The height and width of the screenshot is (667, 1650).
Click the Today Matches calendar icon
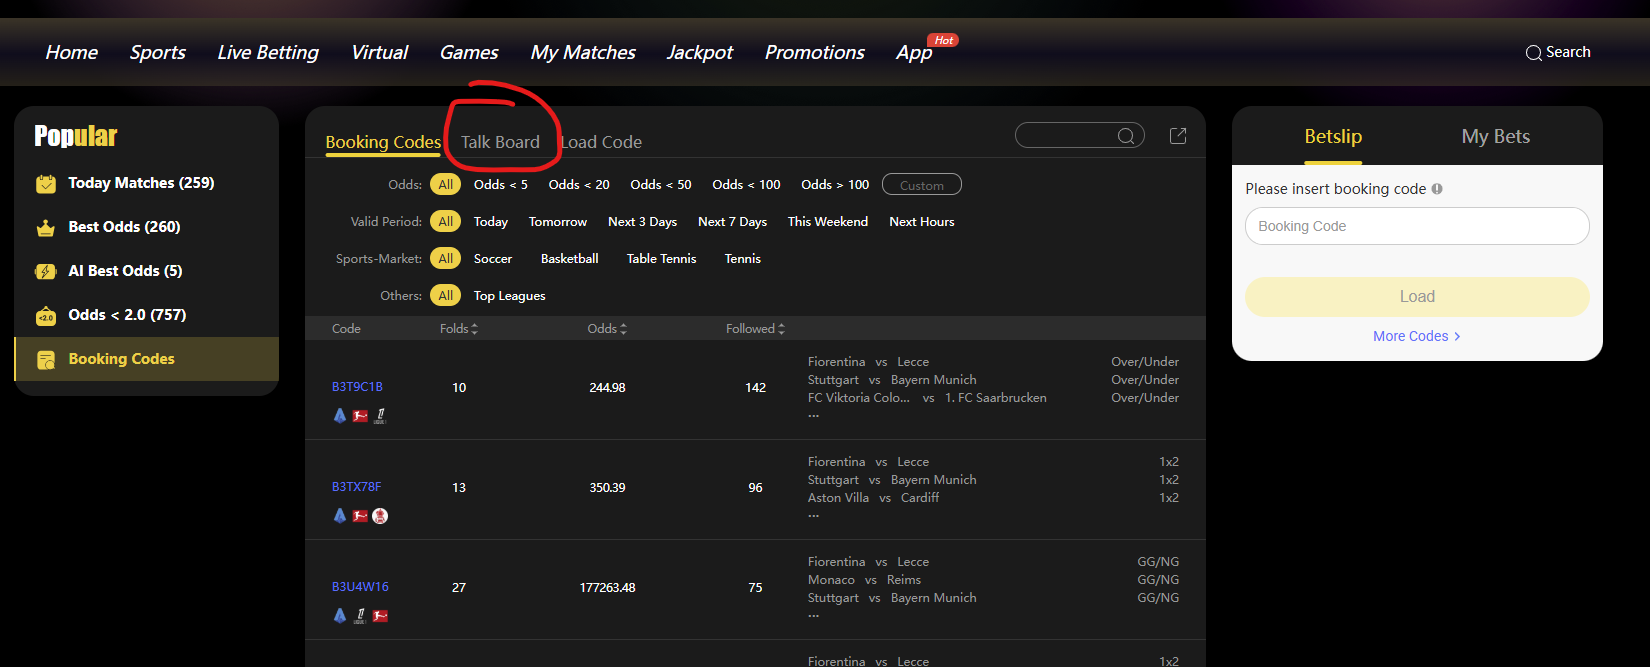tap(46, 184)
